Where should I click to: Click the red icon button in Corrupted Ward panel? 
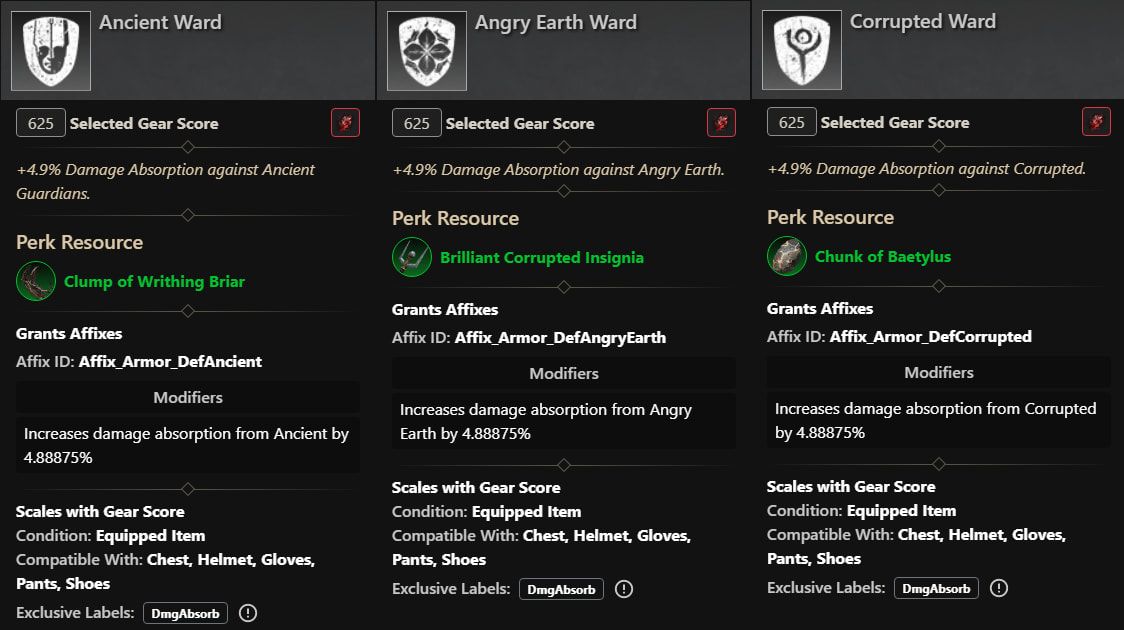click(1096, 122)
